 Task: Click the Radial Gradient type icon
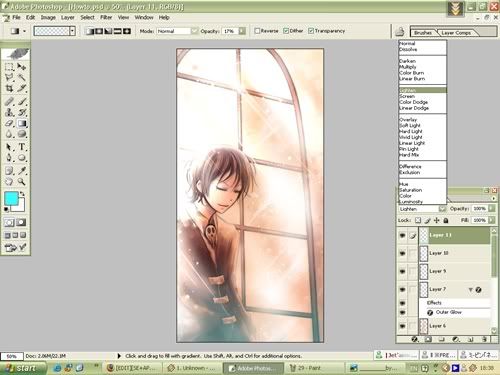[x=99, y=31]
